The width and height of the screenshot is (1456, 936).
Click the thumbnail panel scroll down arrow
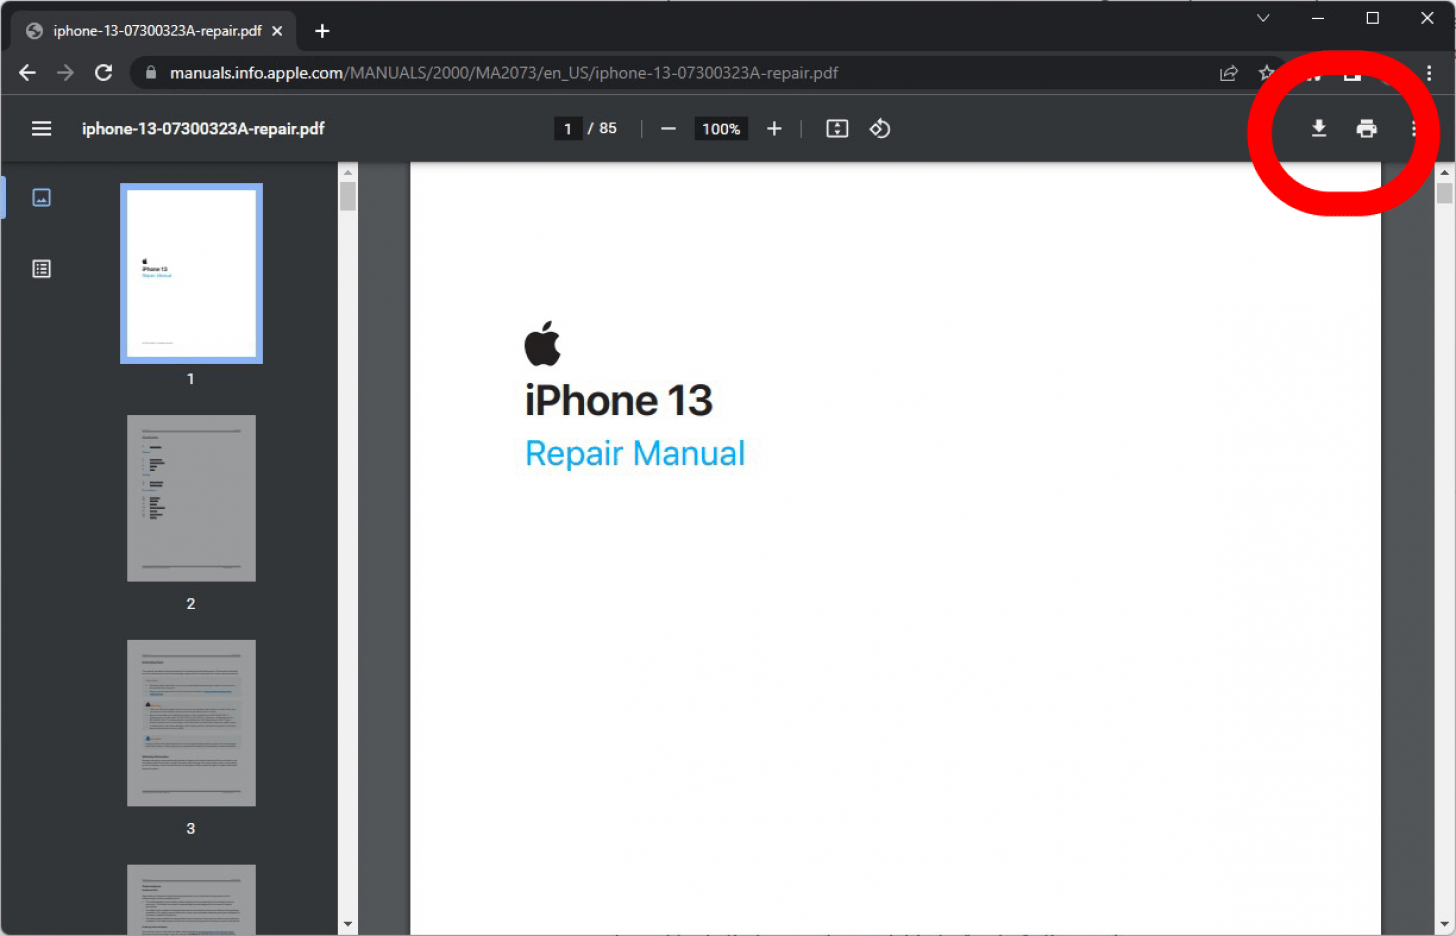pos(348,924)
